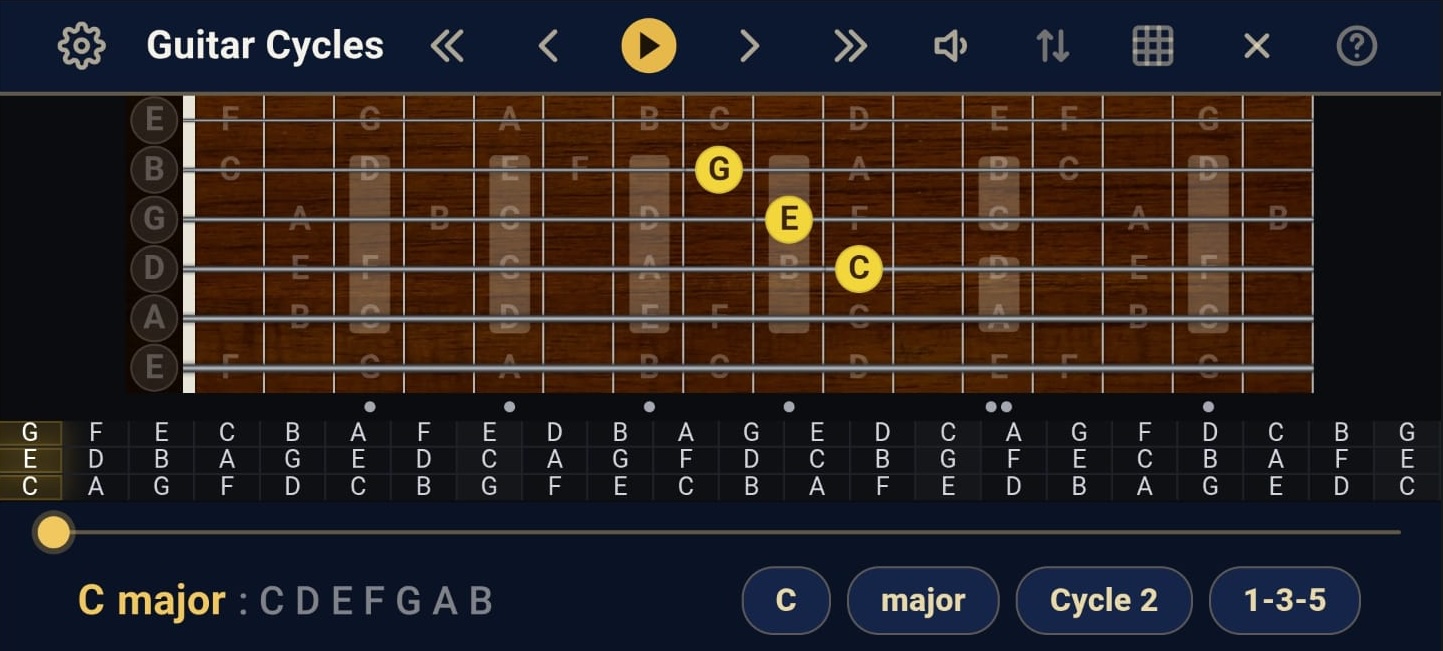Click the B-F-D chord column in sequence
The height and width of the screenshot is (651, 1443).
click(x=1341, y=460)
